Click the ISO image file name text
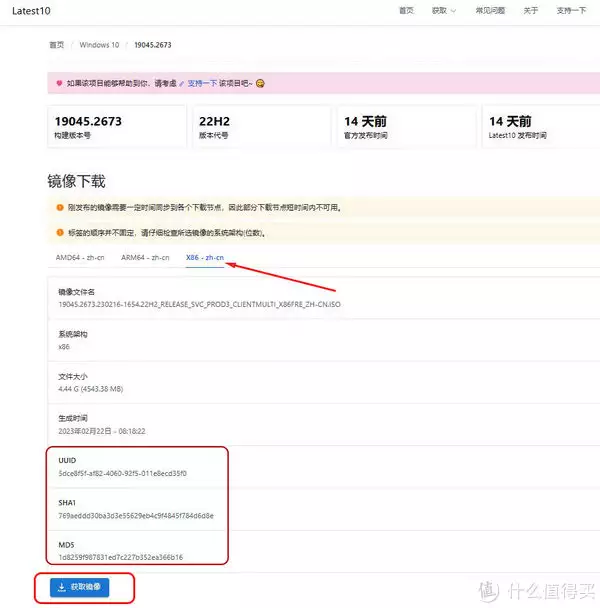This screenshot has height=608, width=600. point(199,304)
